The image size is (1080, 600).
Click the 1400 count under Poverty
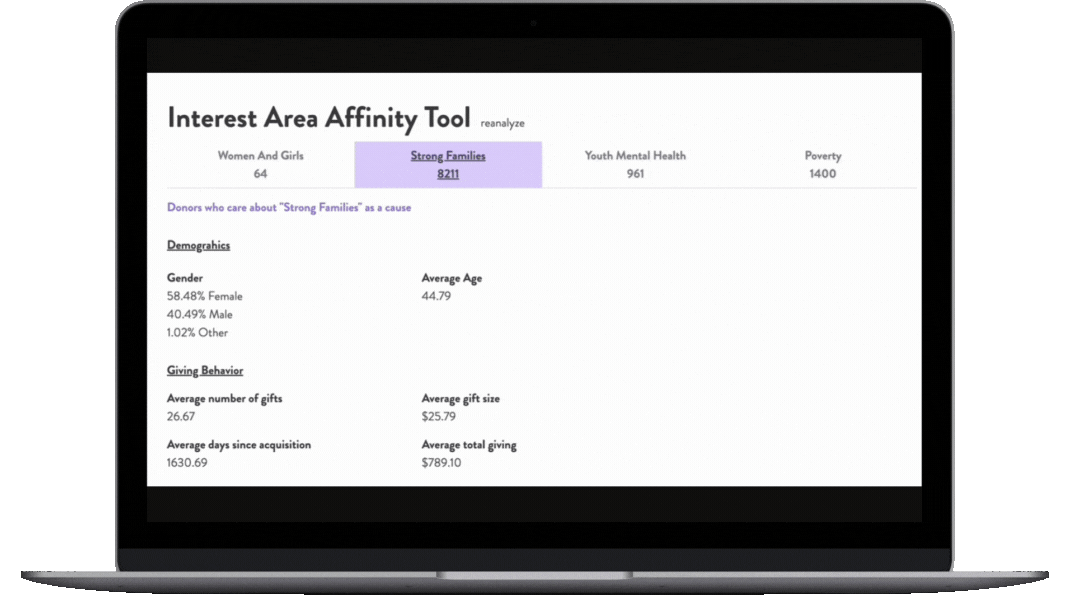point(822,173)
